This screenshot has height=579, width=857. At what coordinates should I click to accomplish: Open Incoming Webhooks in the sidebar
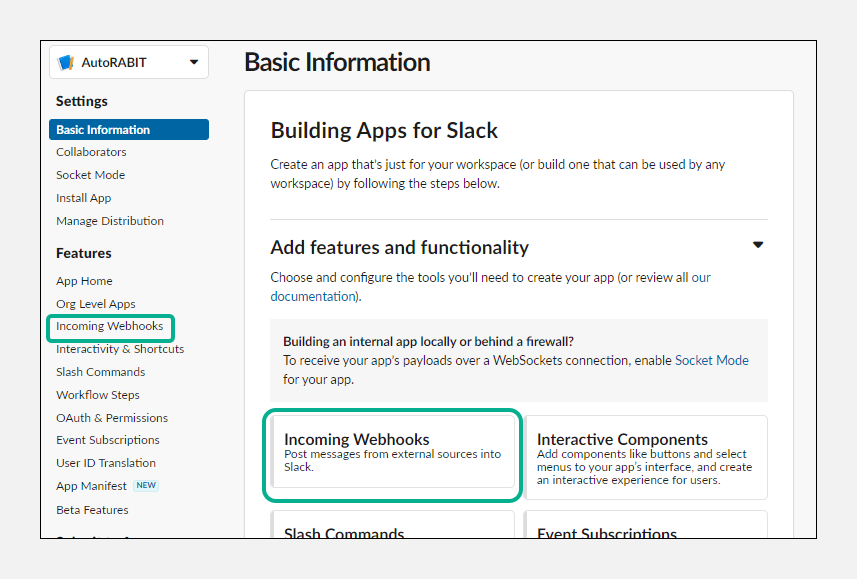(x=110, y=326)
